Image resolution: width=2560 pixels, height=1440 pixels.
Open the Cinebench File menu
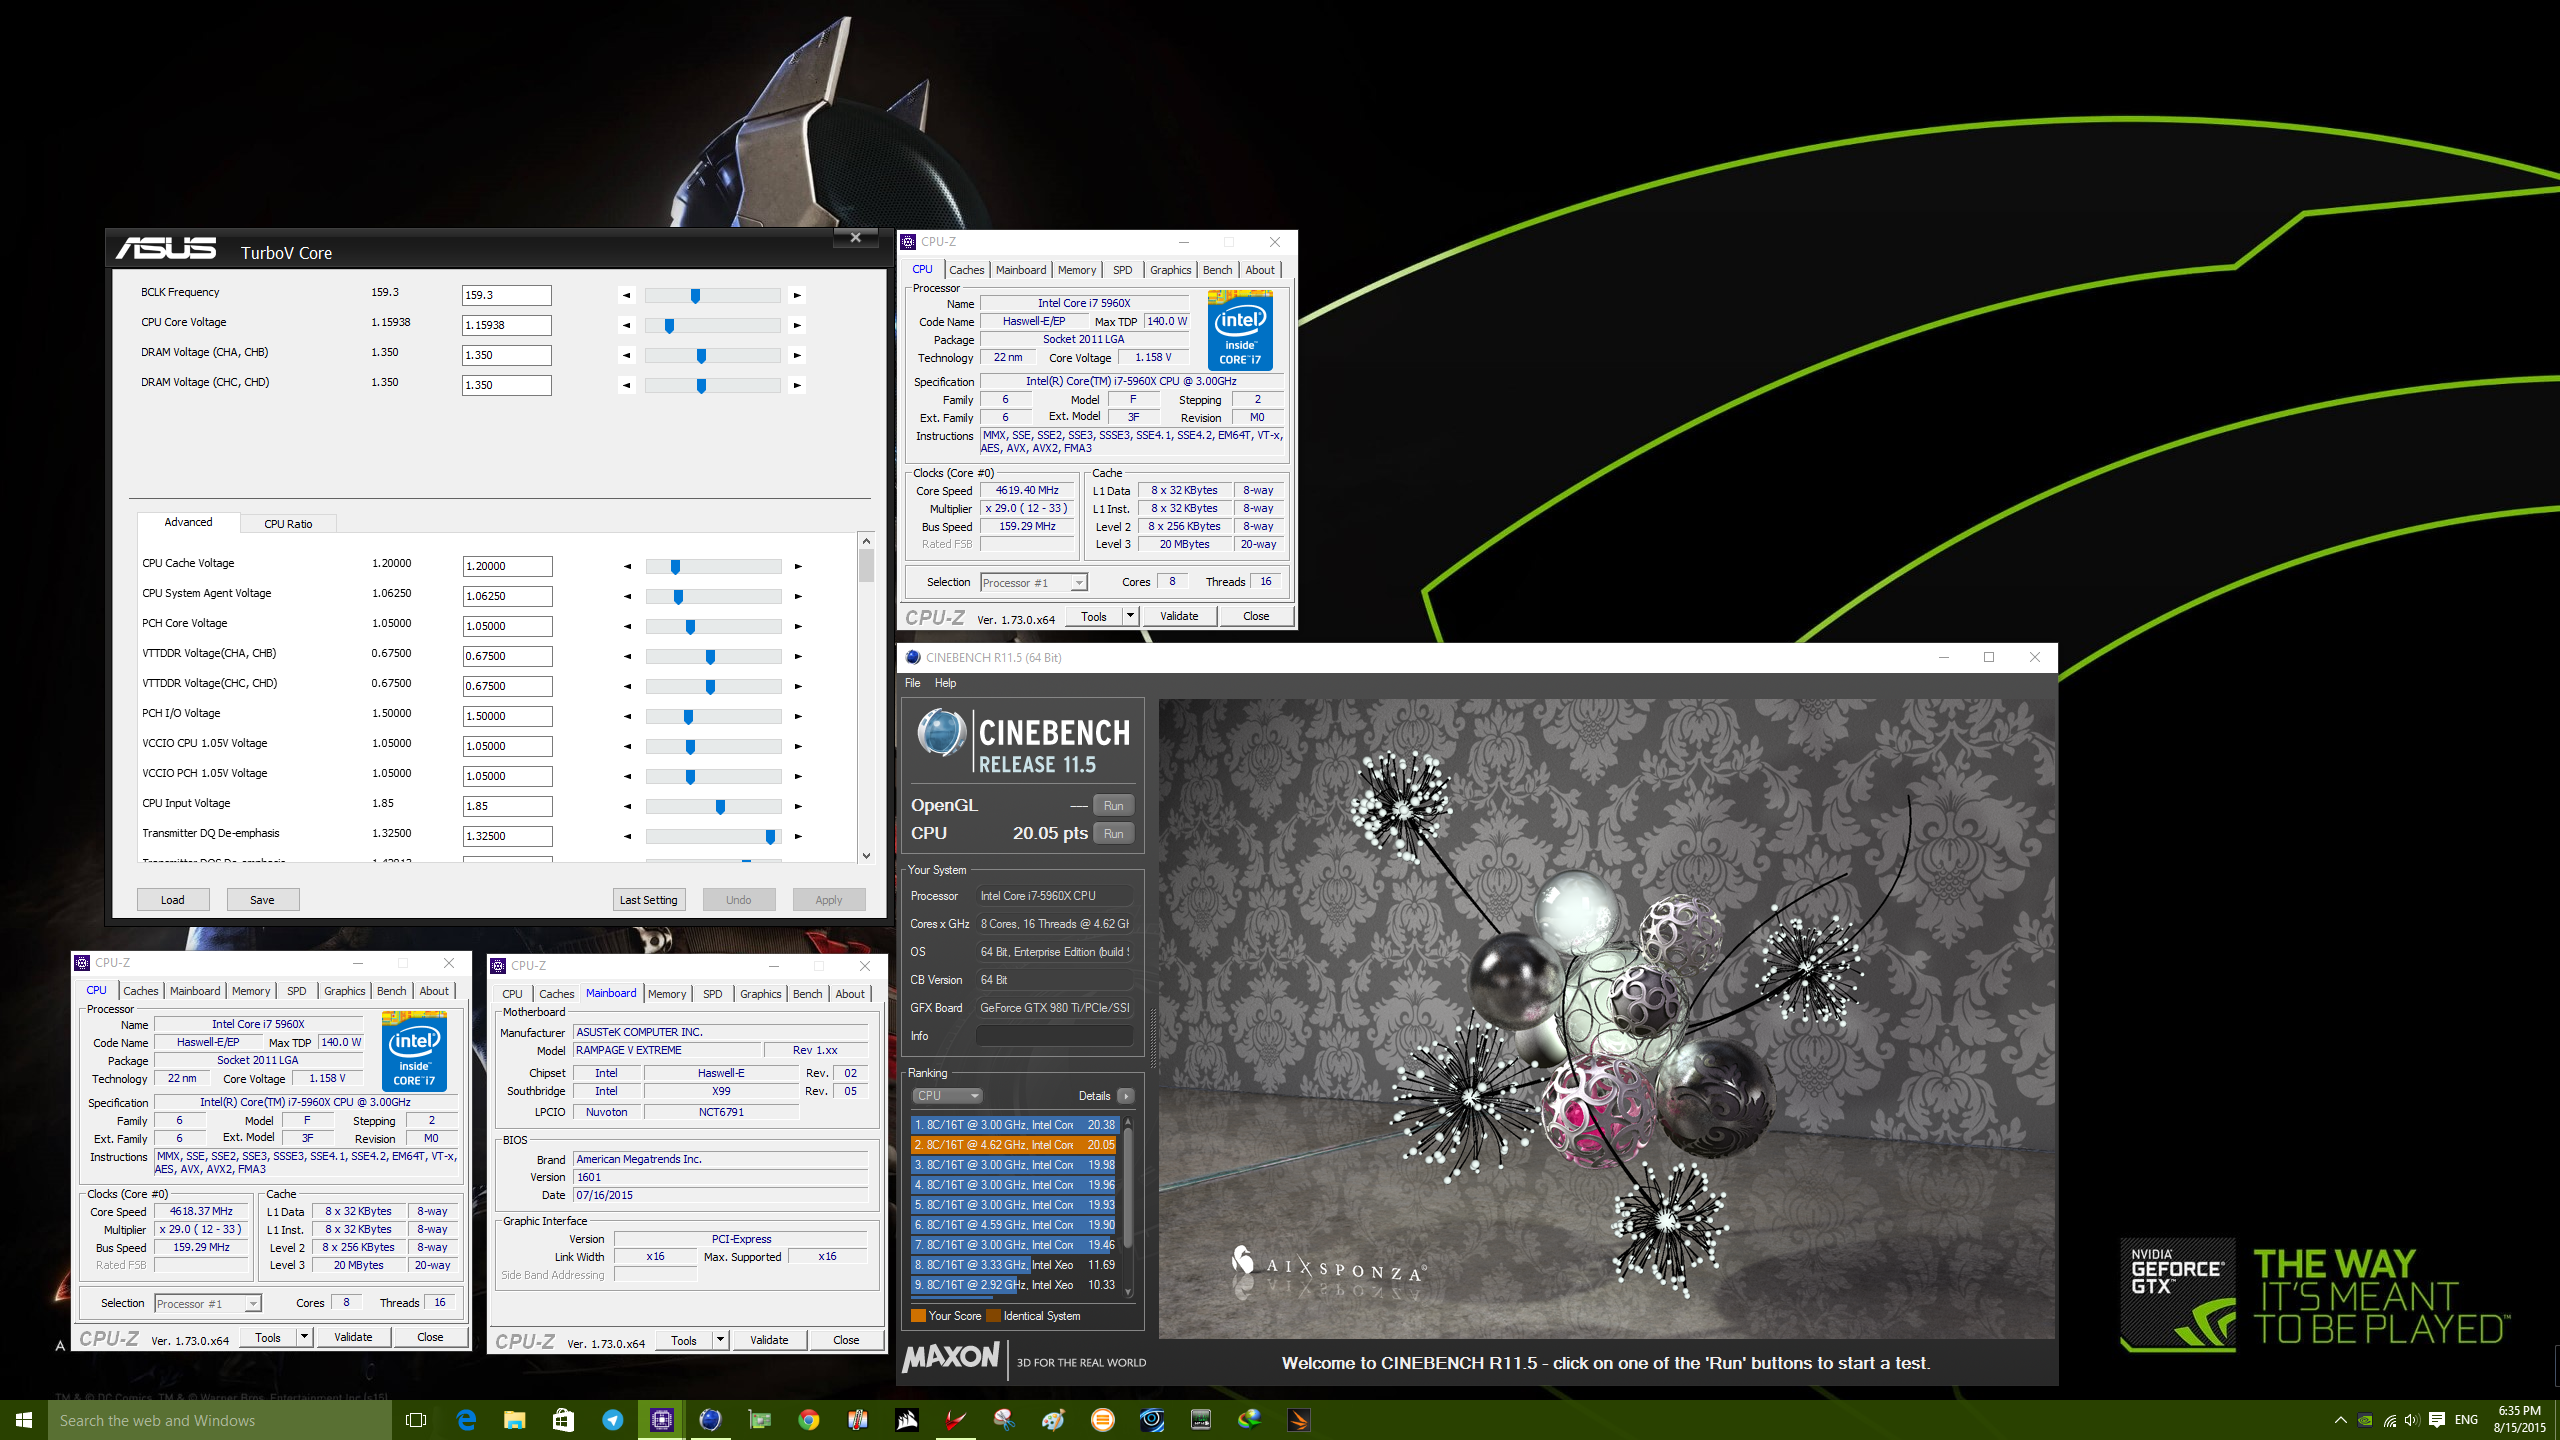(x=912, y=683)
